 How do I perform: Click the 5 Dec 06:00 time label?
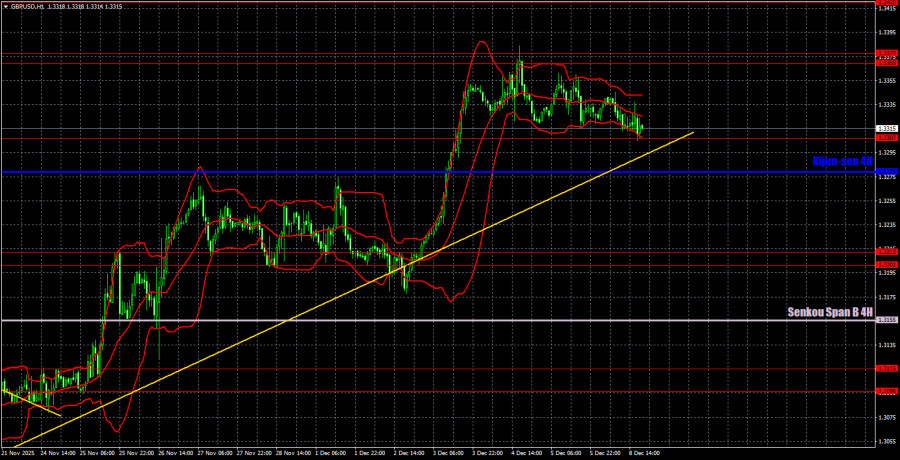[568, 453]
